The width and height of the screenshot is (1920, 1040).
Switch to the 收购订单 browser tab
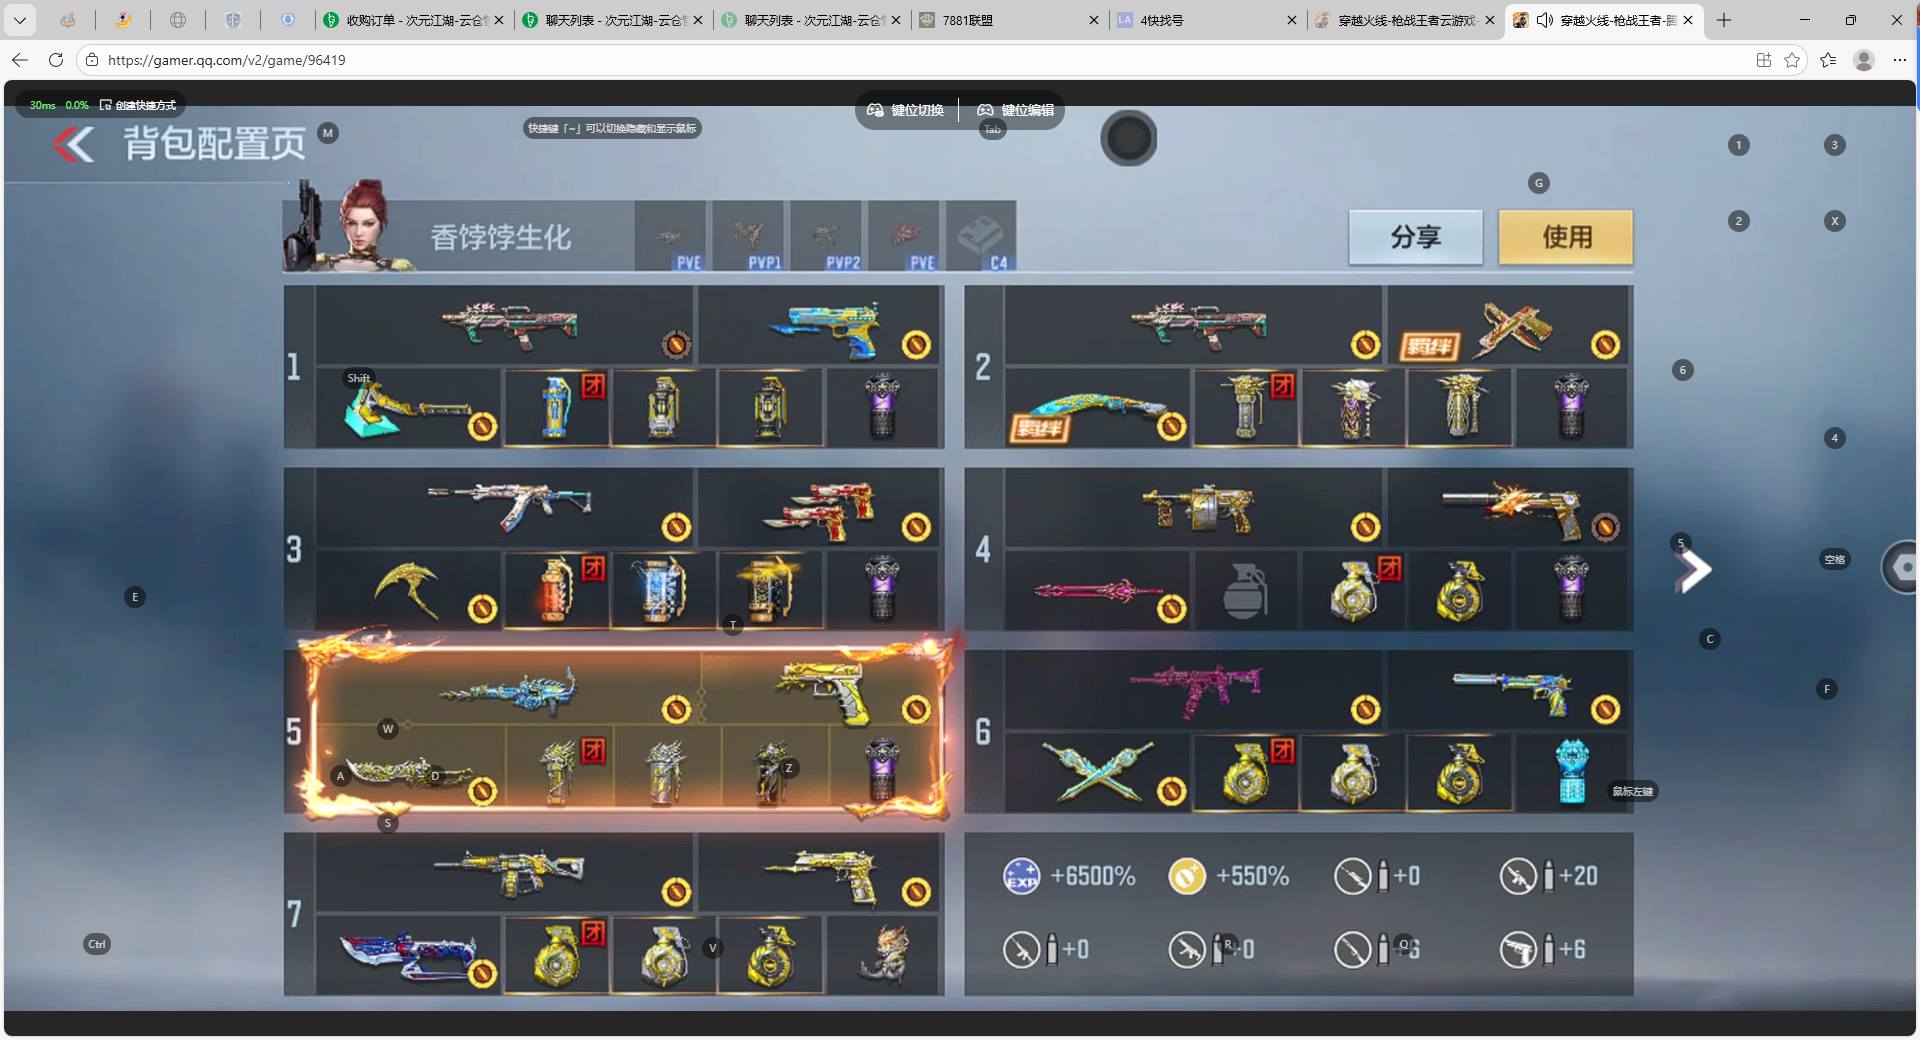click(x=414, y=20)
